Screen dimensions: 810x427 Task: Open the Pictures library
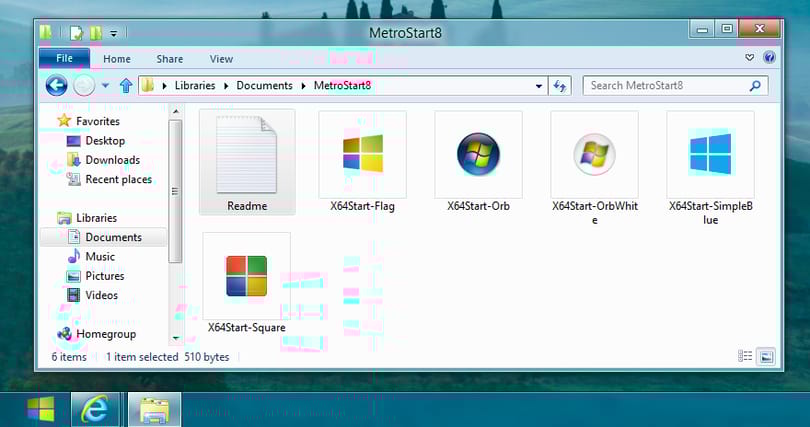click(105, 276)
